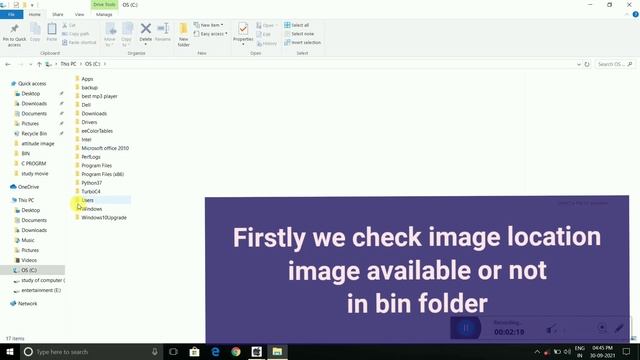Image resolution: width=640 pixels, height=360 pixels.
Task: Click the Rename ribbon icon
Action: click(x=163, y=32)
